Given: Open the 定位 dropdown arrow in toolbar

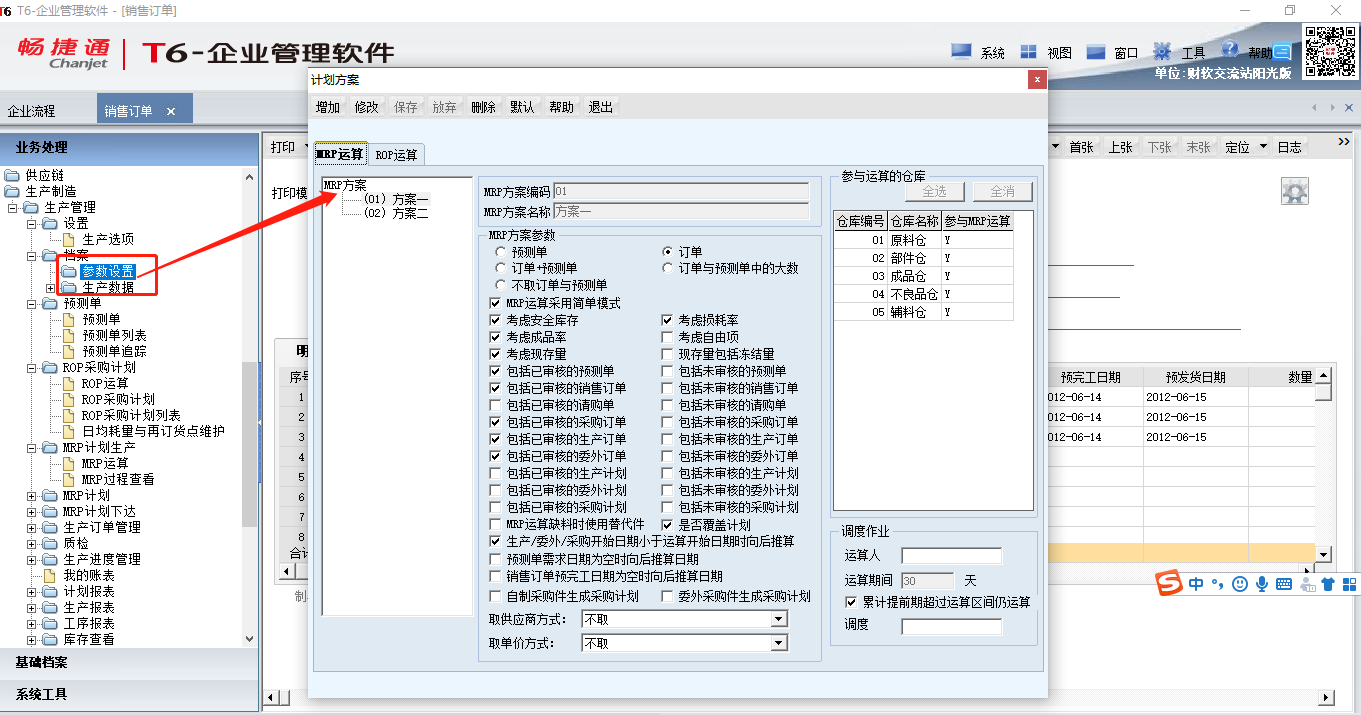Looking at the screenshot, I should (x=1264, y=147).
